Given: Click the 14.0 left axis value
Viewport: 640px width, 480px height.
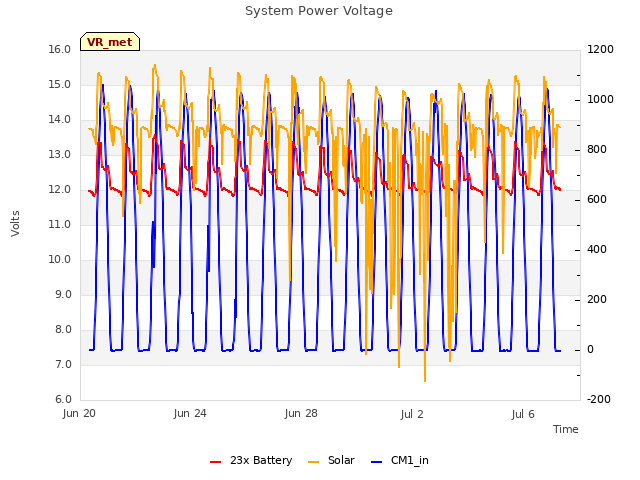Looking at the screenshot, I should (60, 120).
